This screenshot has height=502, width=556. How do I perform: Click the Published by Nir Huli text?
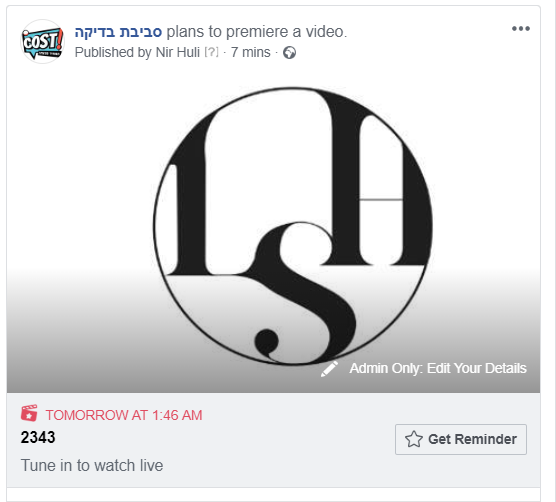click(x=137, y=52)
